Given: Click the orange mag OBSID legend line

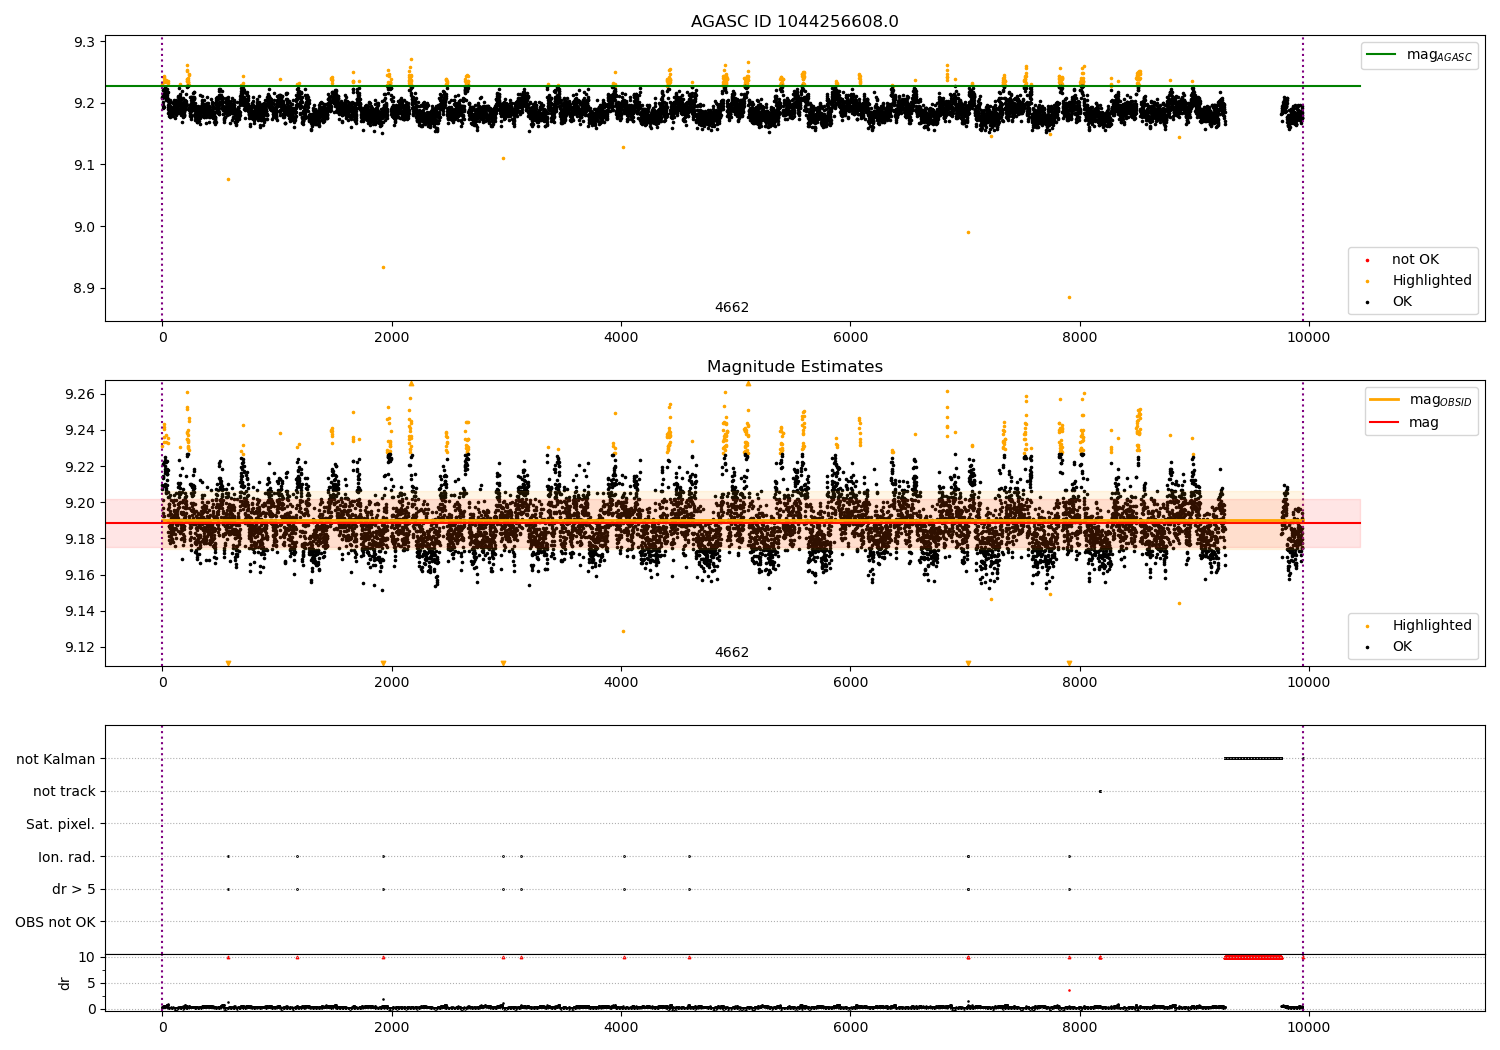Looking at the screenshot, I should 1385,400.
